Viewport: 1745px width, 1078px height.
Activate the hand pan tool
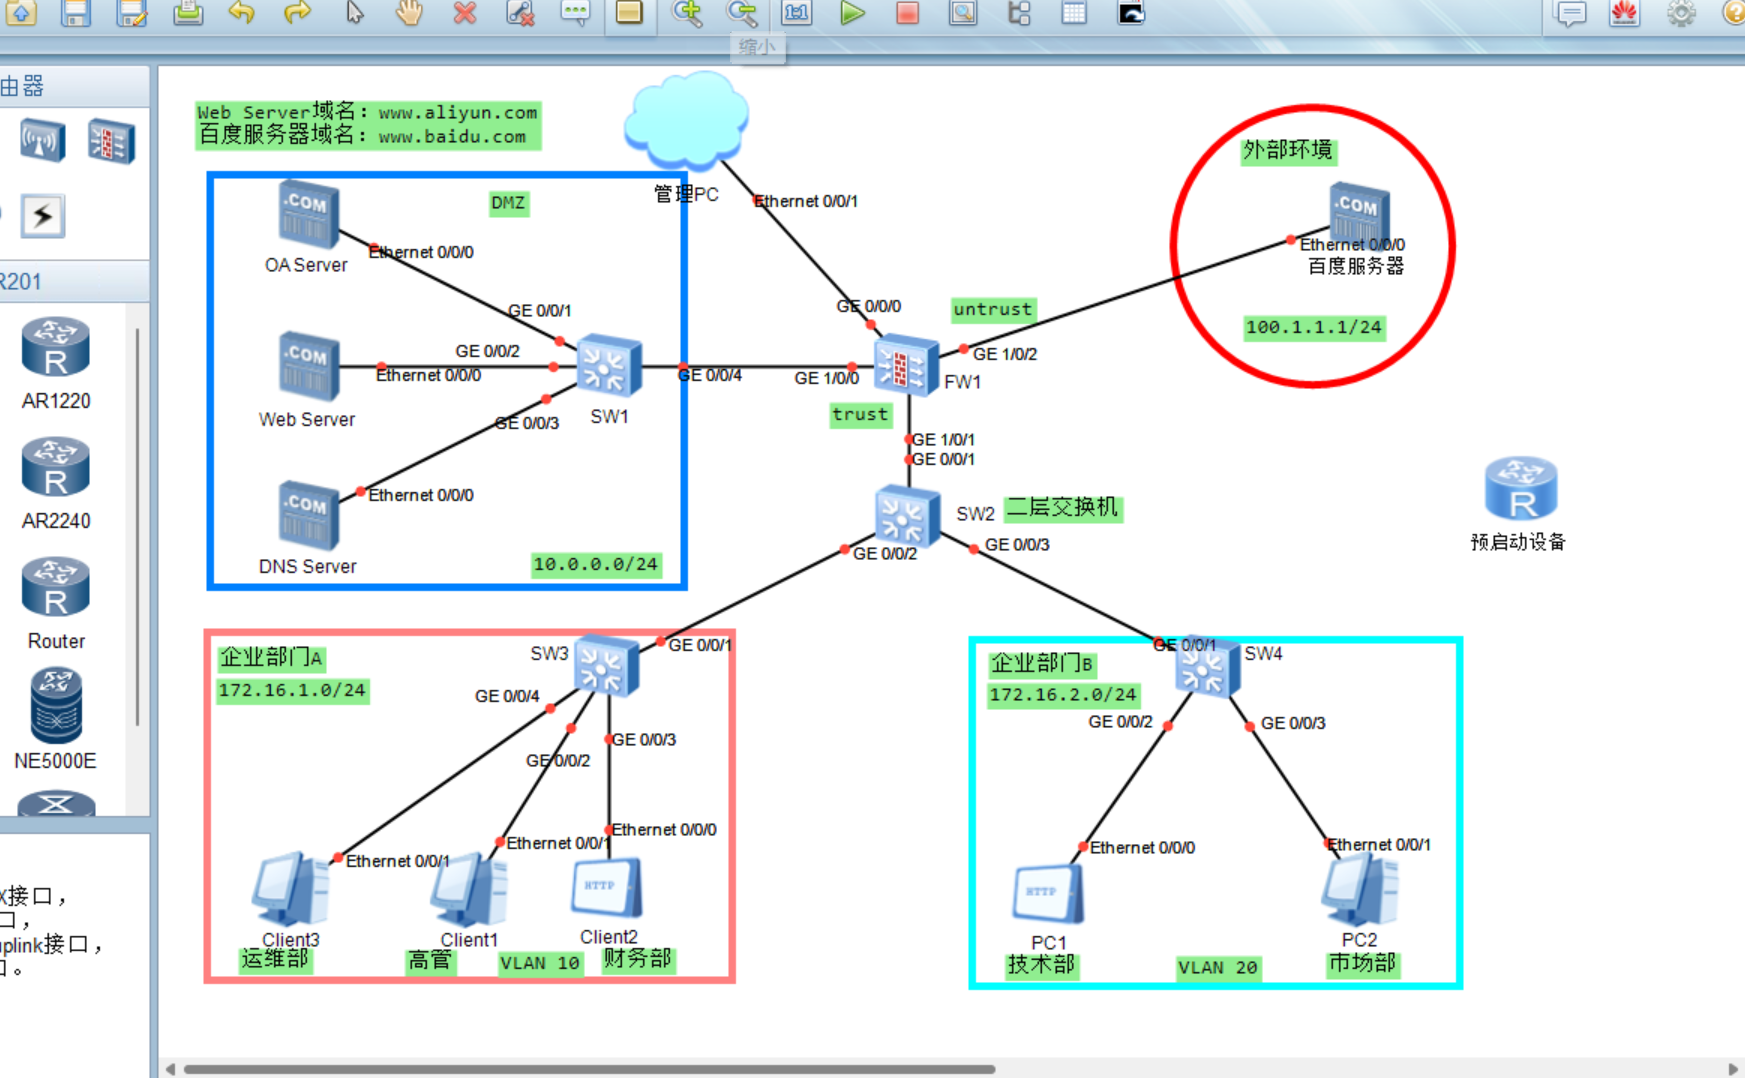[409, 12]
